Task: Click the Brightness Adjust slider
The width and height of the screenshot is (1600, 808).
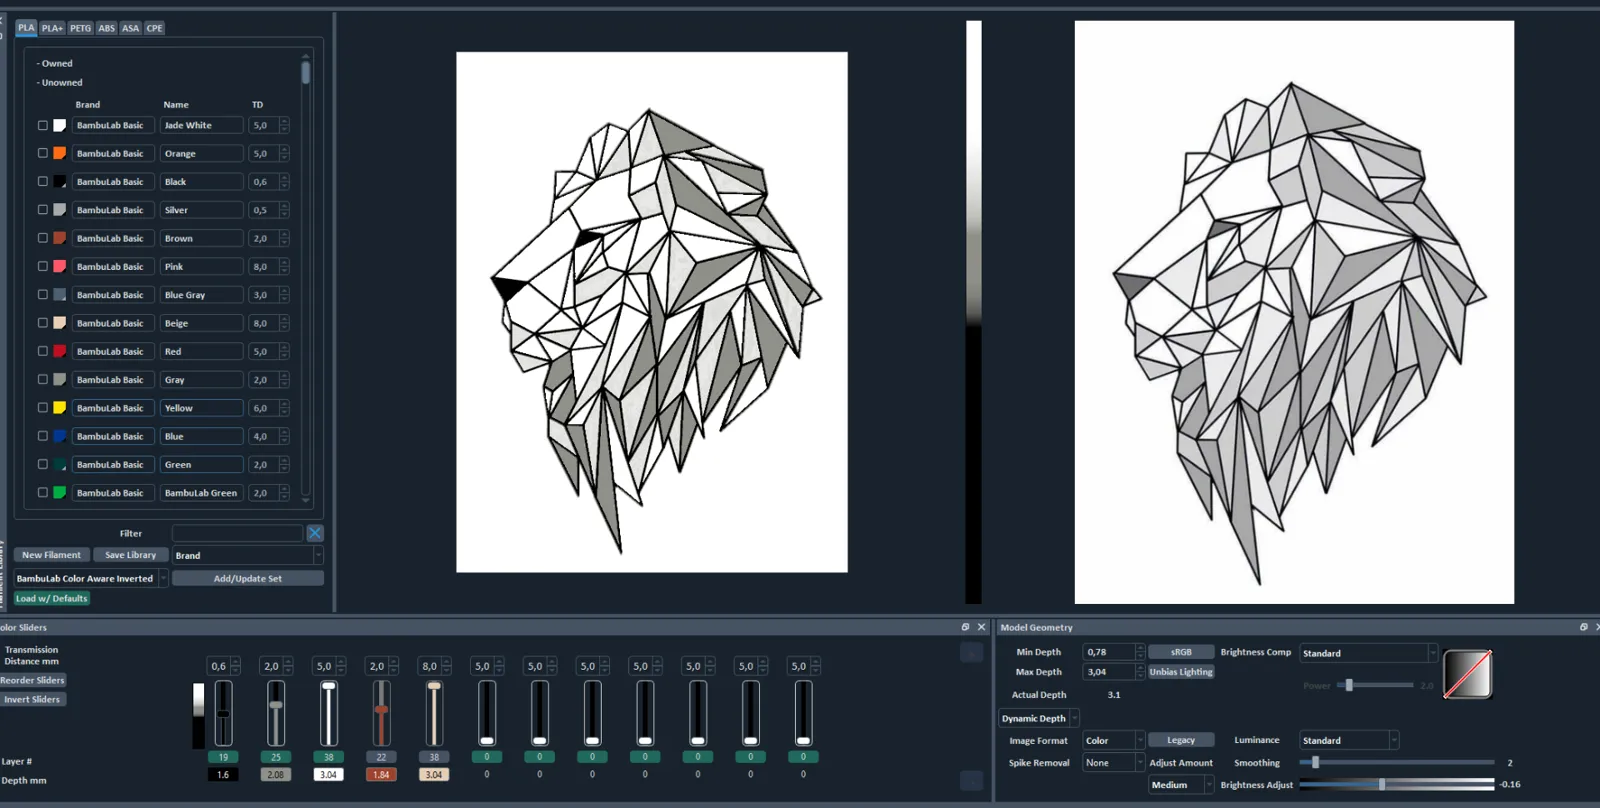Action: tap(1397, 784)
